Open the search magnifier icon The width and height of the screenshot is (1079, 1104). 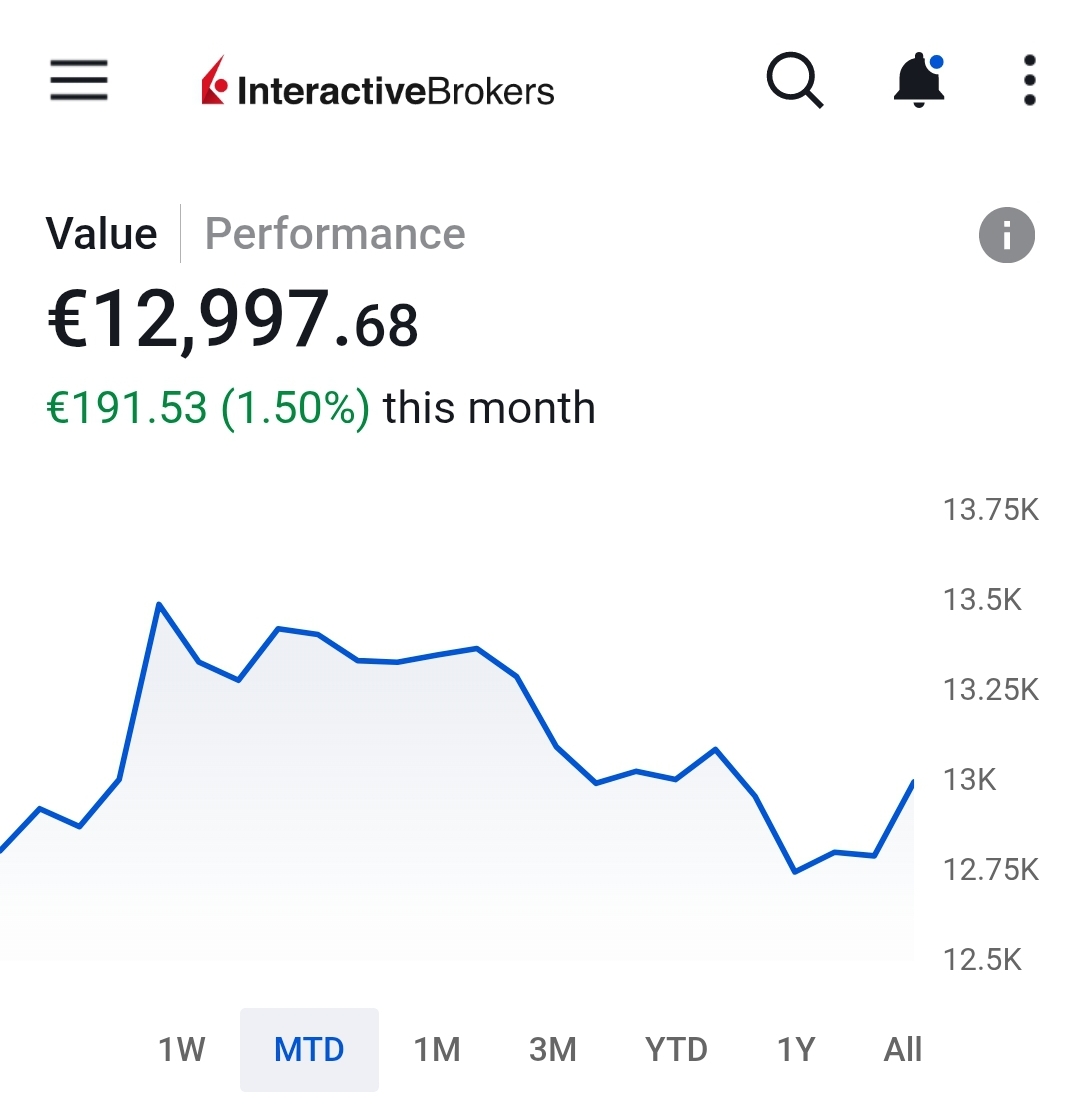(x=795, y=80)
